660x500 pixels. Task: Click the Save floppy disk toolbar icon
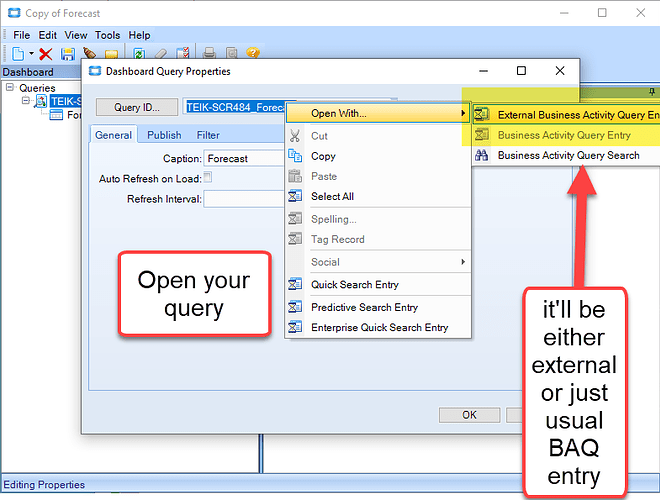pos(67,54)
